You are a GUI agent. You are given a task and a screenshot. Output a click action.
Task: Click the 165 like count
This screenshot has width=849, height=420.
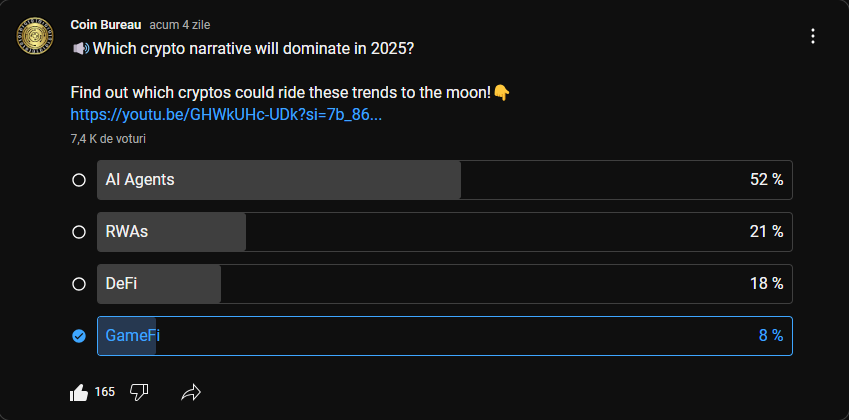105,393
